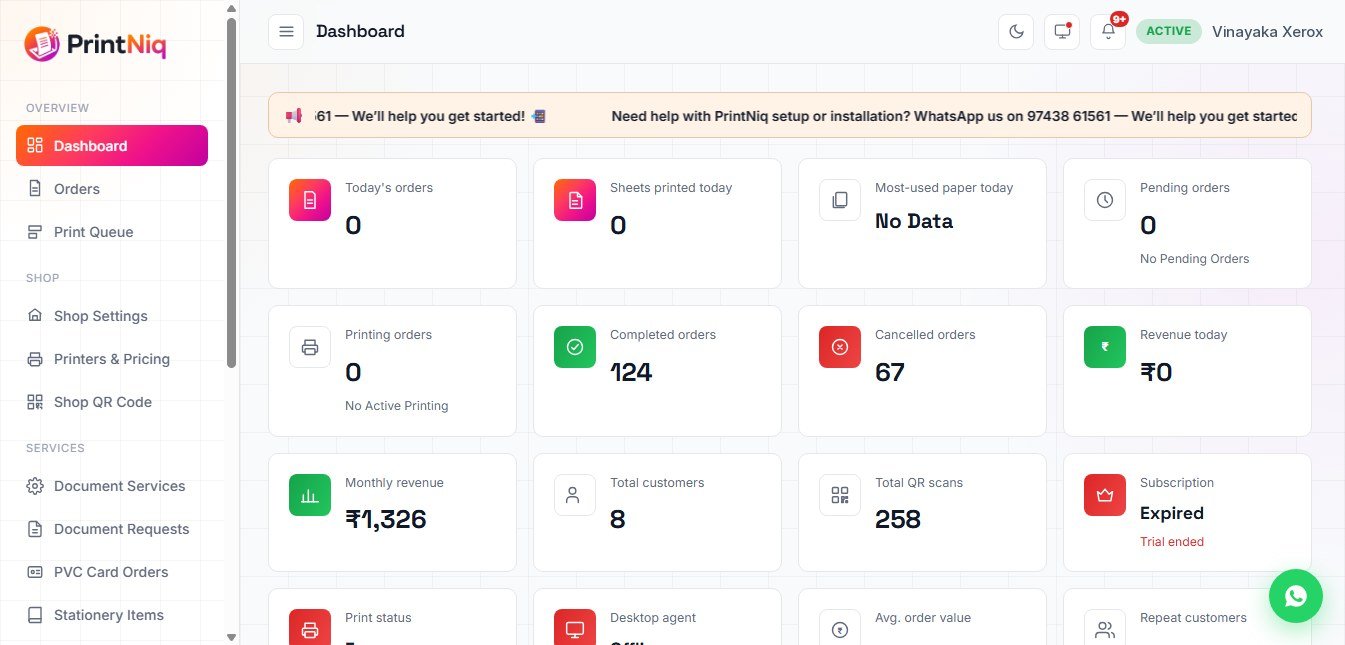The image size is (1345, 645).
Task: Click the No Active Printing text
Action: click(x=397, y=406)
